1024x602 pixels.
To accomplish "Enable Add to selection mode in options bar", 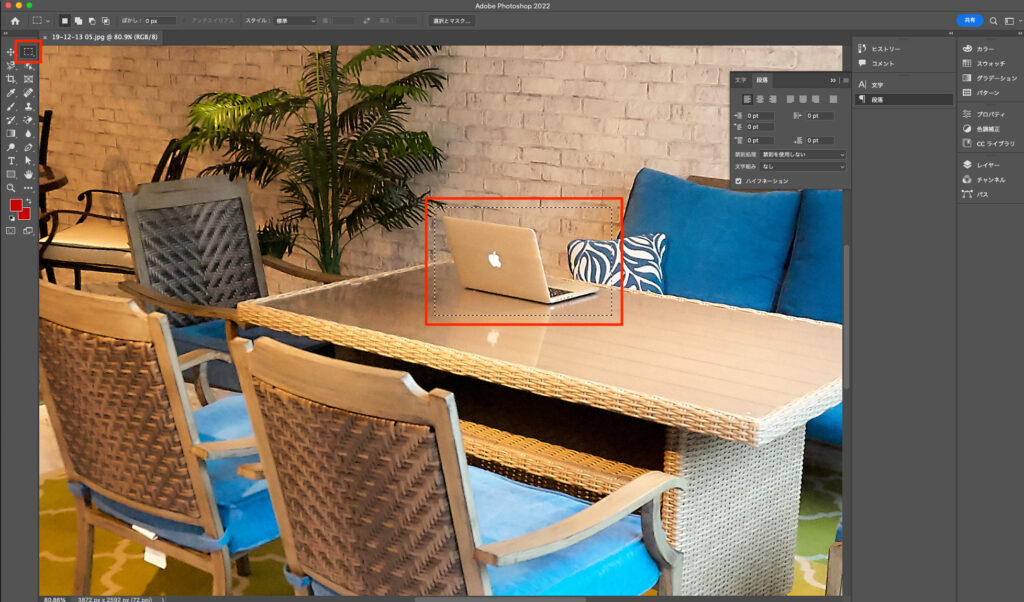I will point(78,20).
